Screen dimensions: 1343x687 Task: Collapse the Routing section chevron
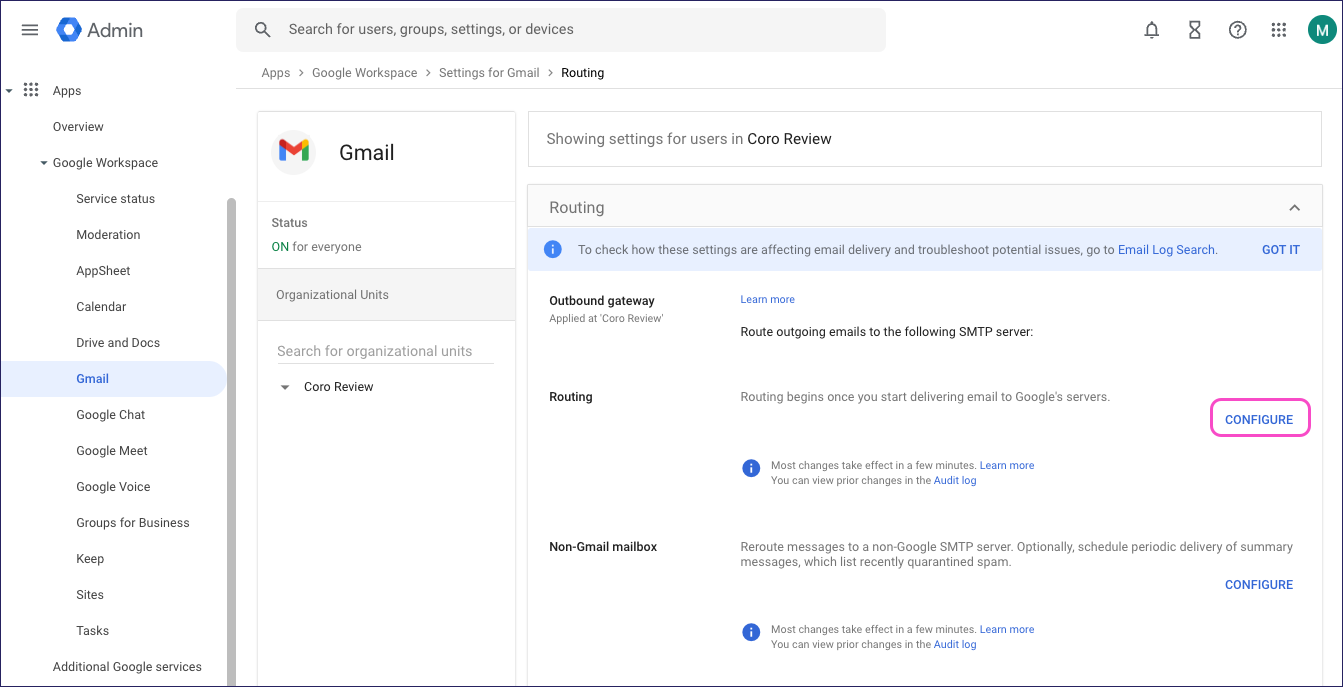coord(1294,208)
